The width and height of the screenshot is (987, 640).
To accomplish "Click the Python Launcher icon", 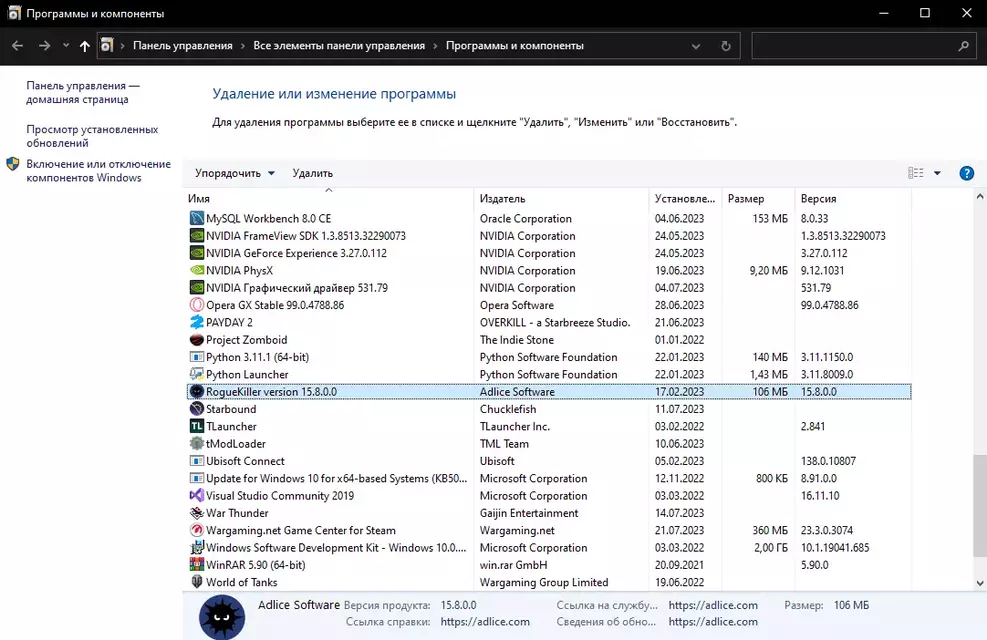I will [x=196, y=374].
